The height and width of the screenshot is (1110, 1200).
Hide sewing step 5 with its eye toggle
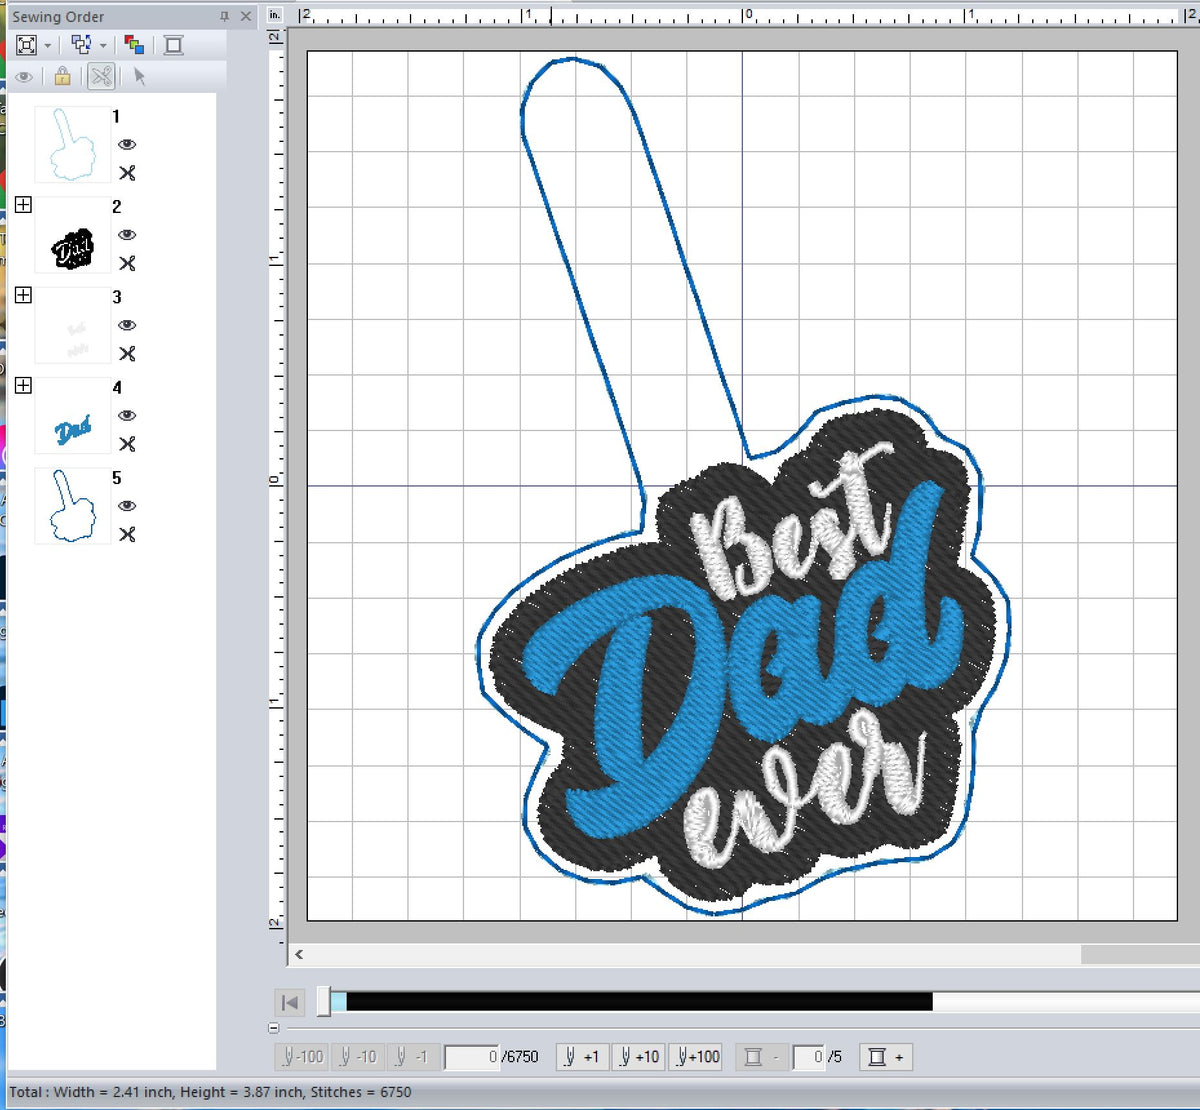point(128,506)
